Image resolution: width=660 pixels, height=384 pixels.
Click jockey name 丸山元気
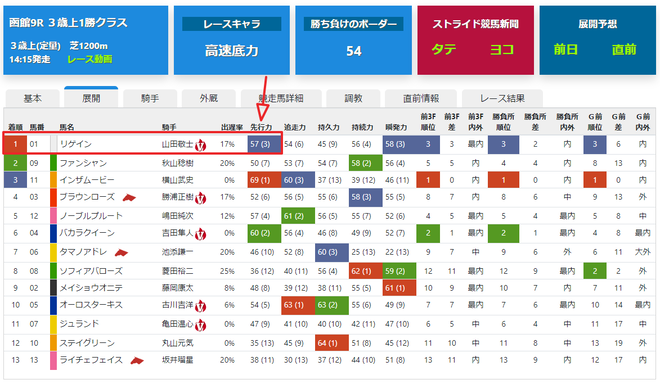point(178,343)
